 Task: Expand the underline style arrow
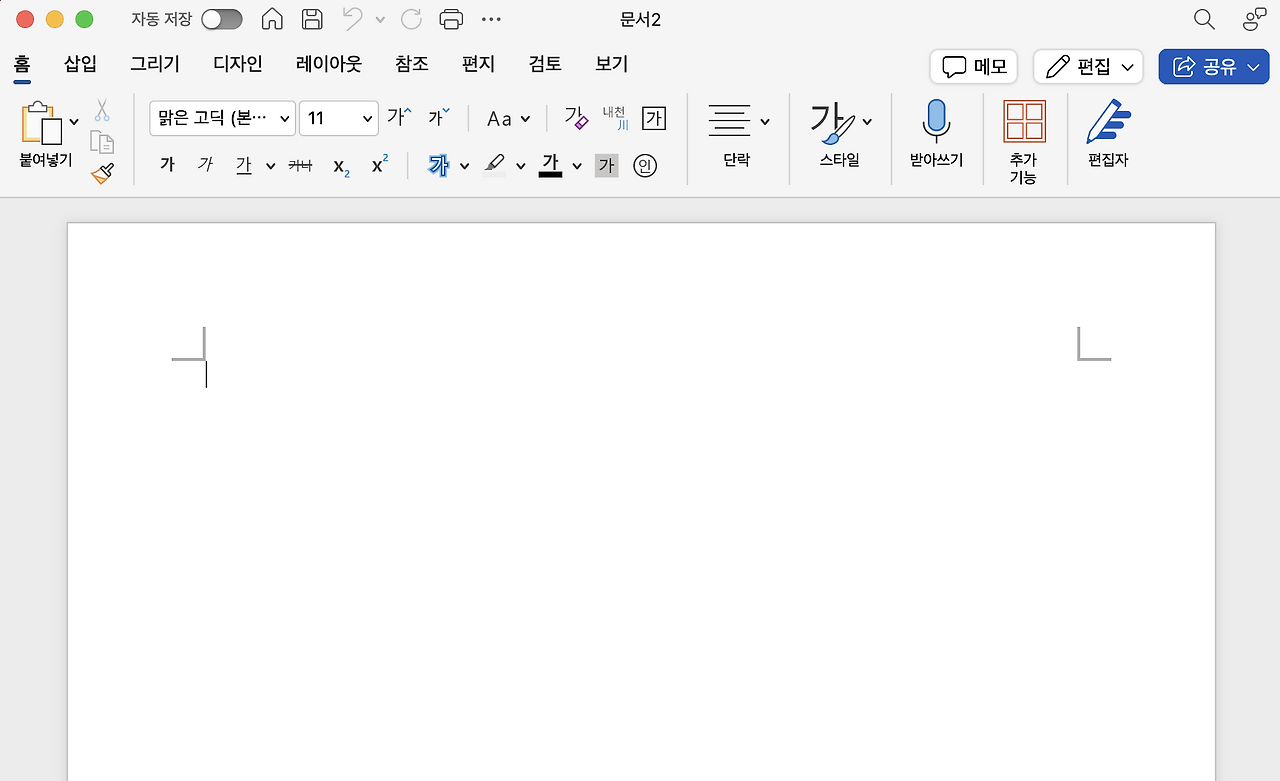270,166
